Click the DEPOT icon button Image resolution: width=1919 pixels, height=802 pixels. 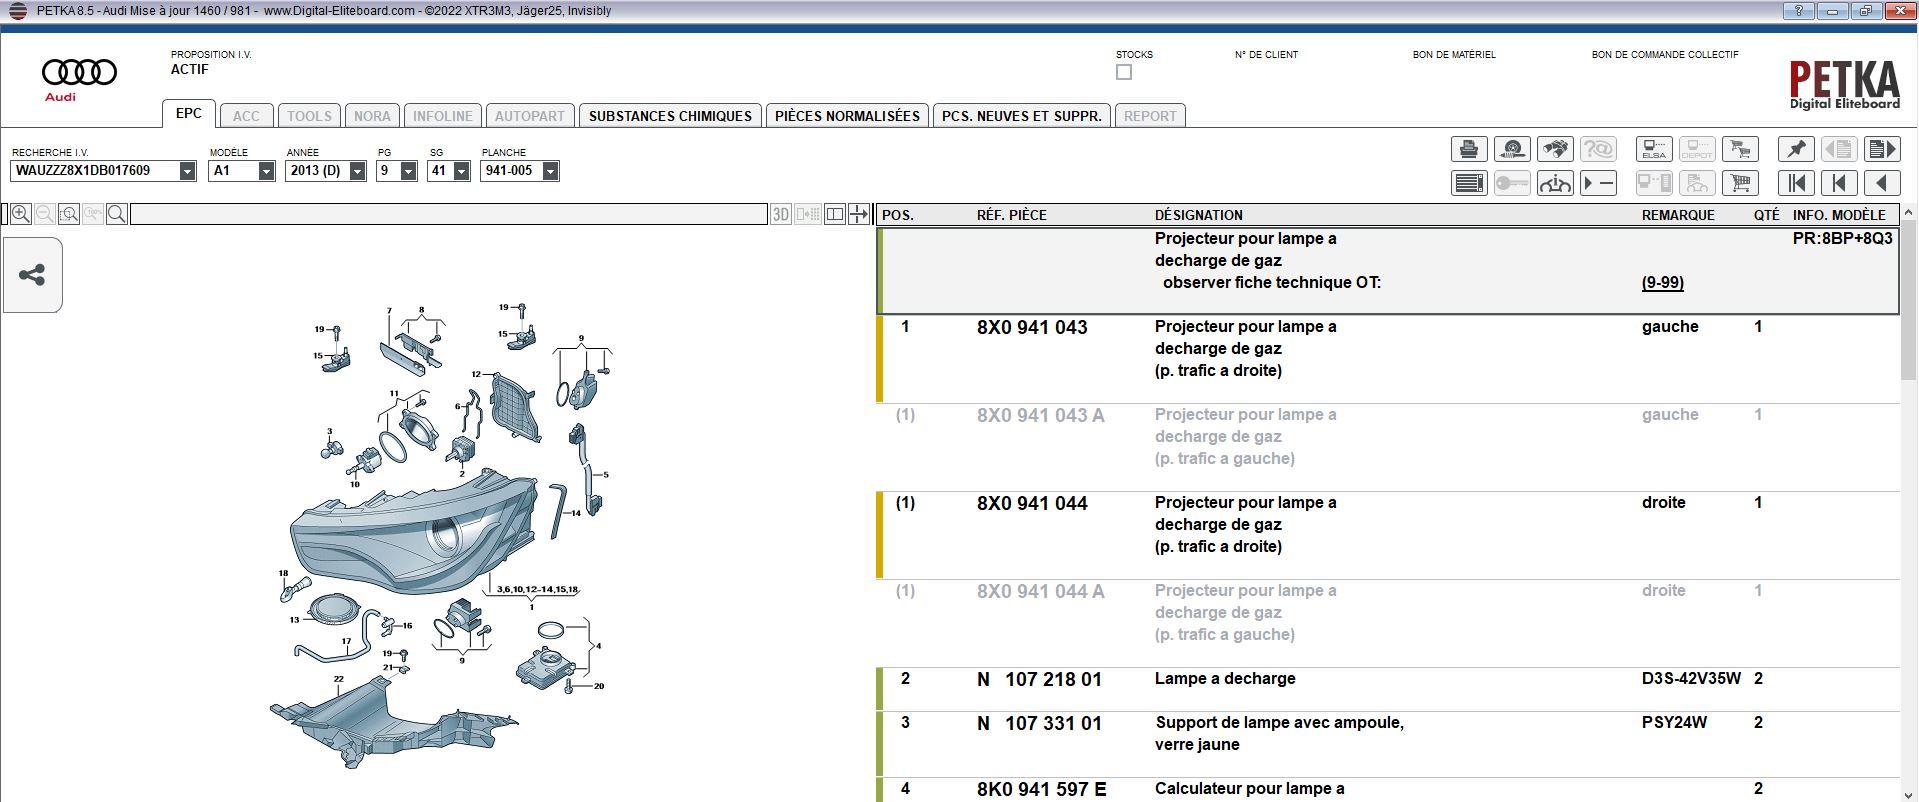1697,149
